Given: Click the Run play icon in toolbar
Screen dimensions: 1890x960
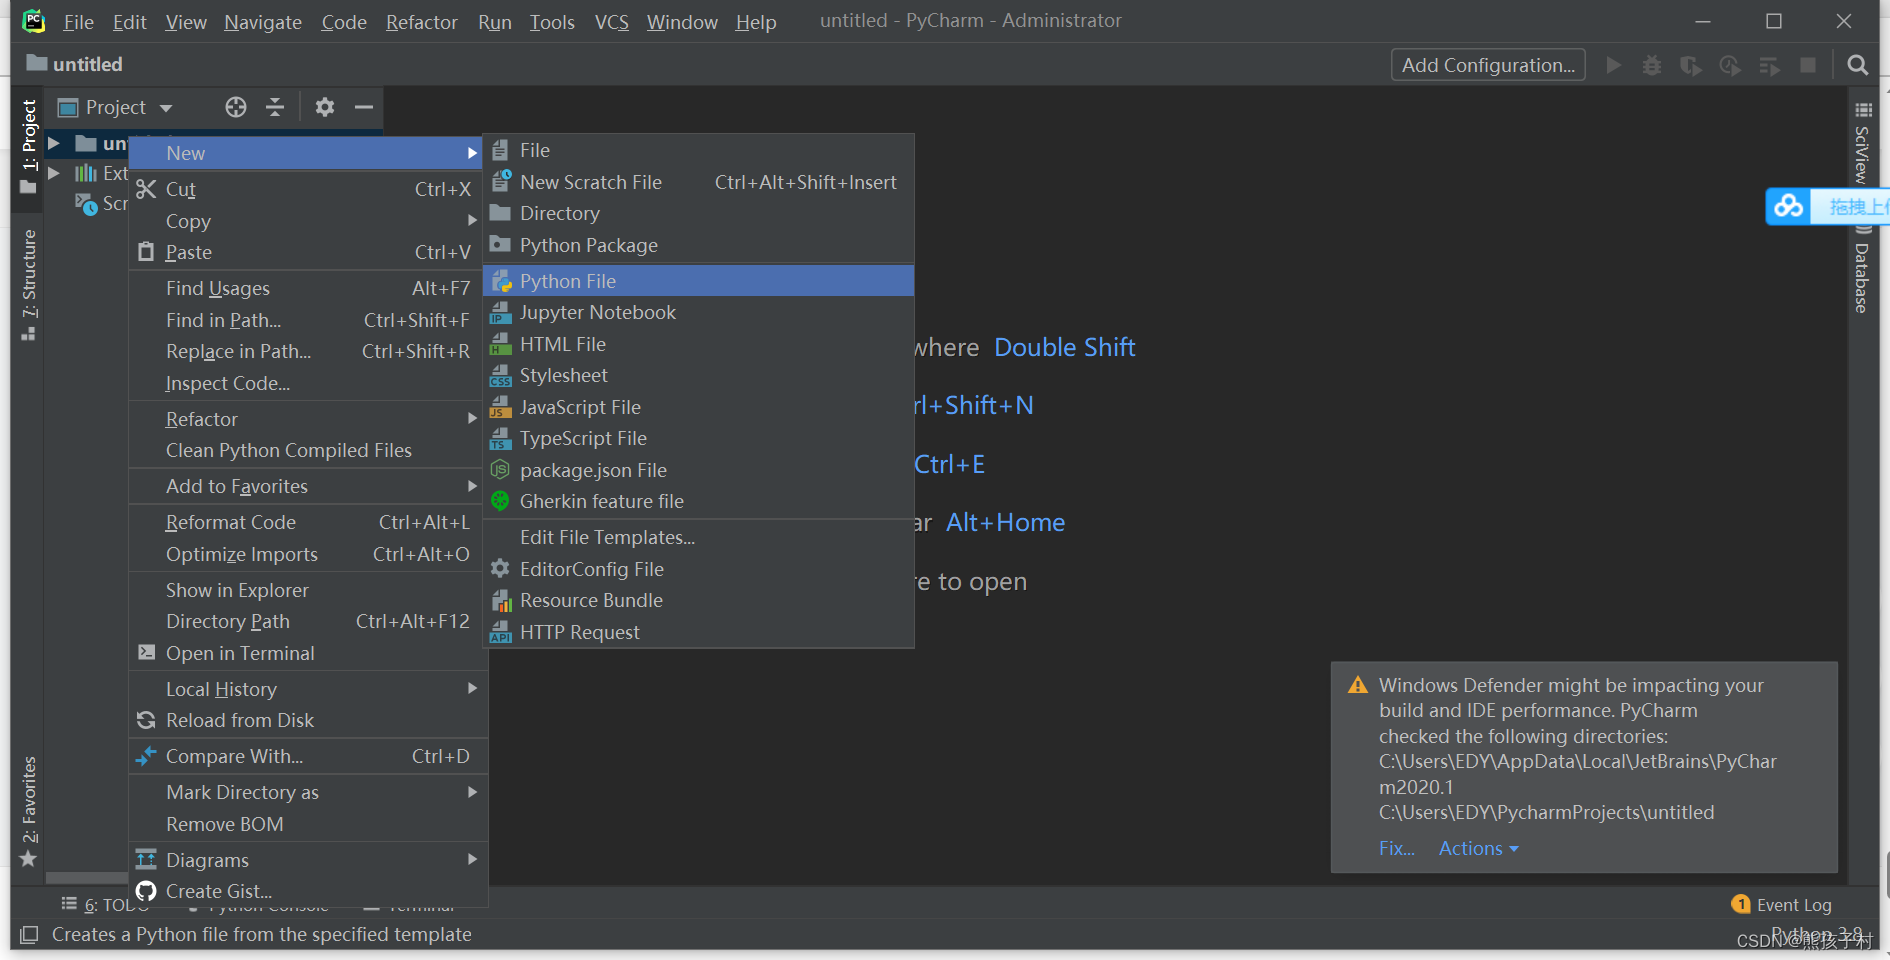Looking at the screenshot, I should (x=1613, y=65).
